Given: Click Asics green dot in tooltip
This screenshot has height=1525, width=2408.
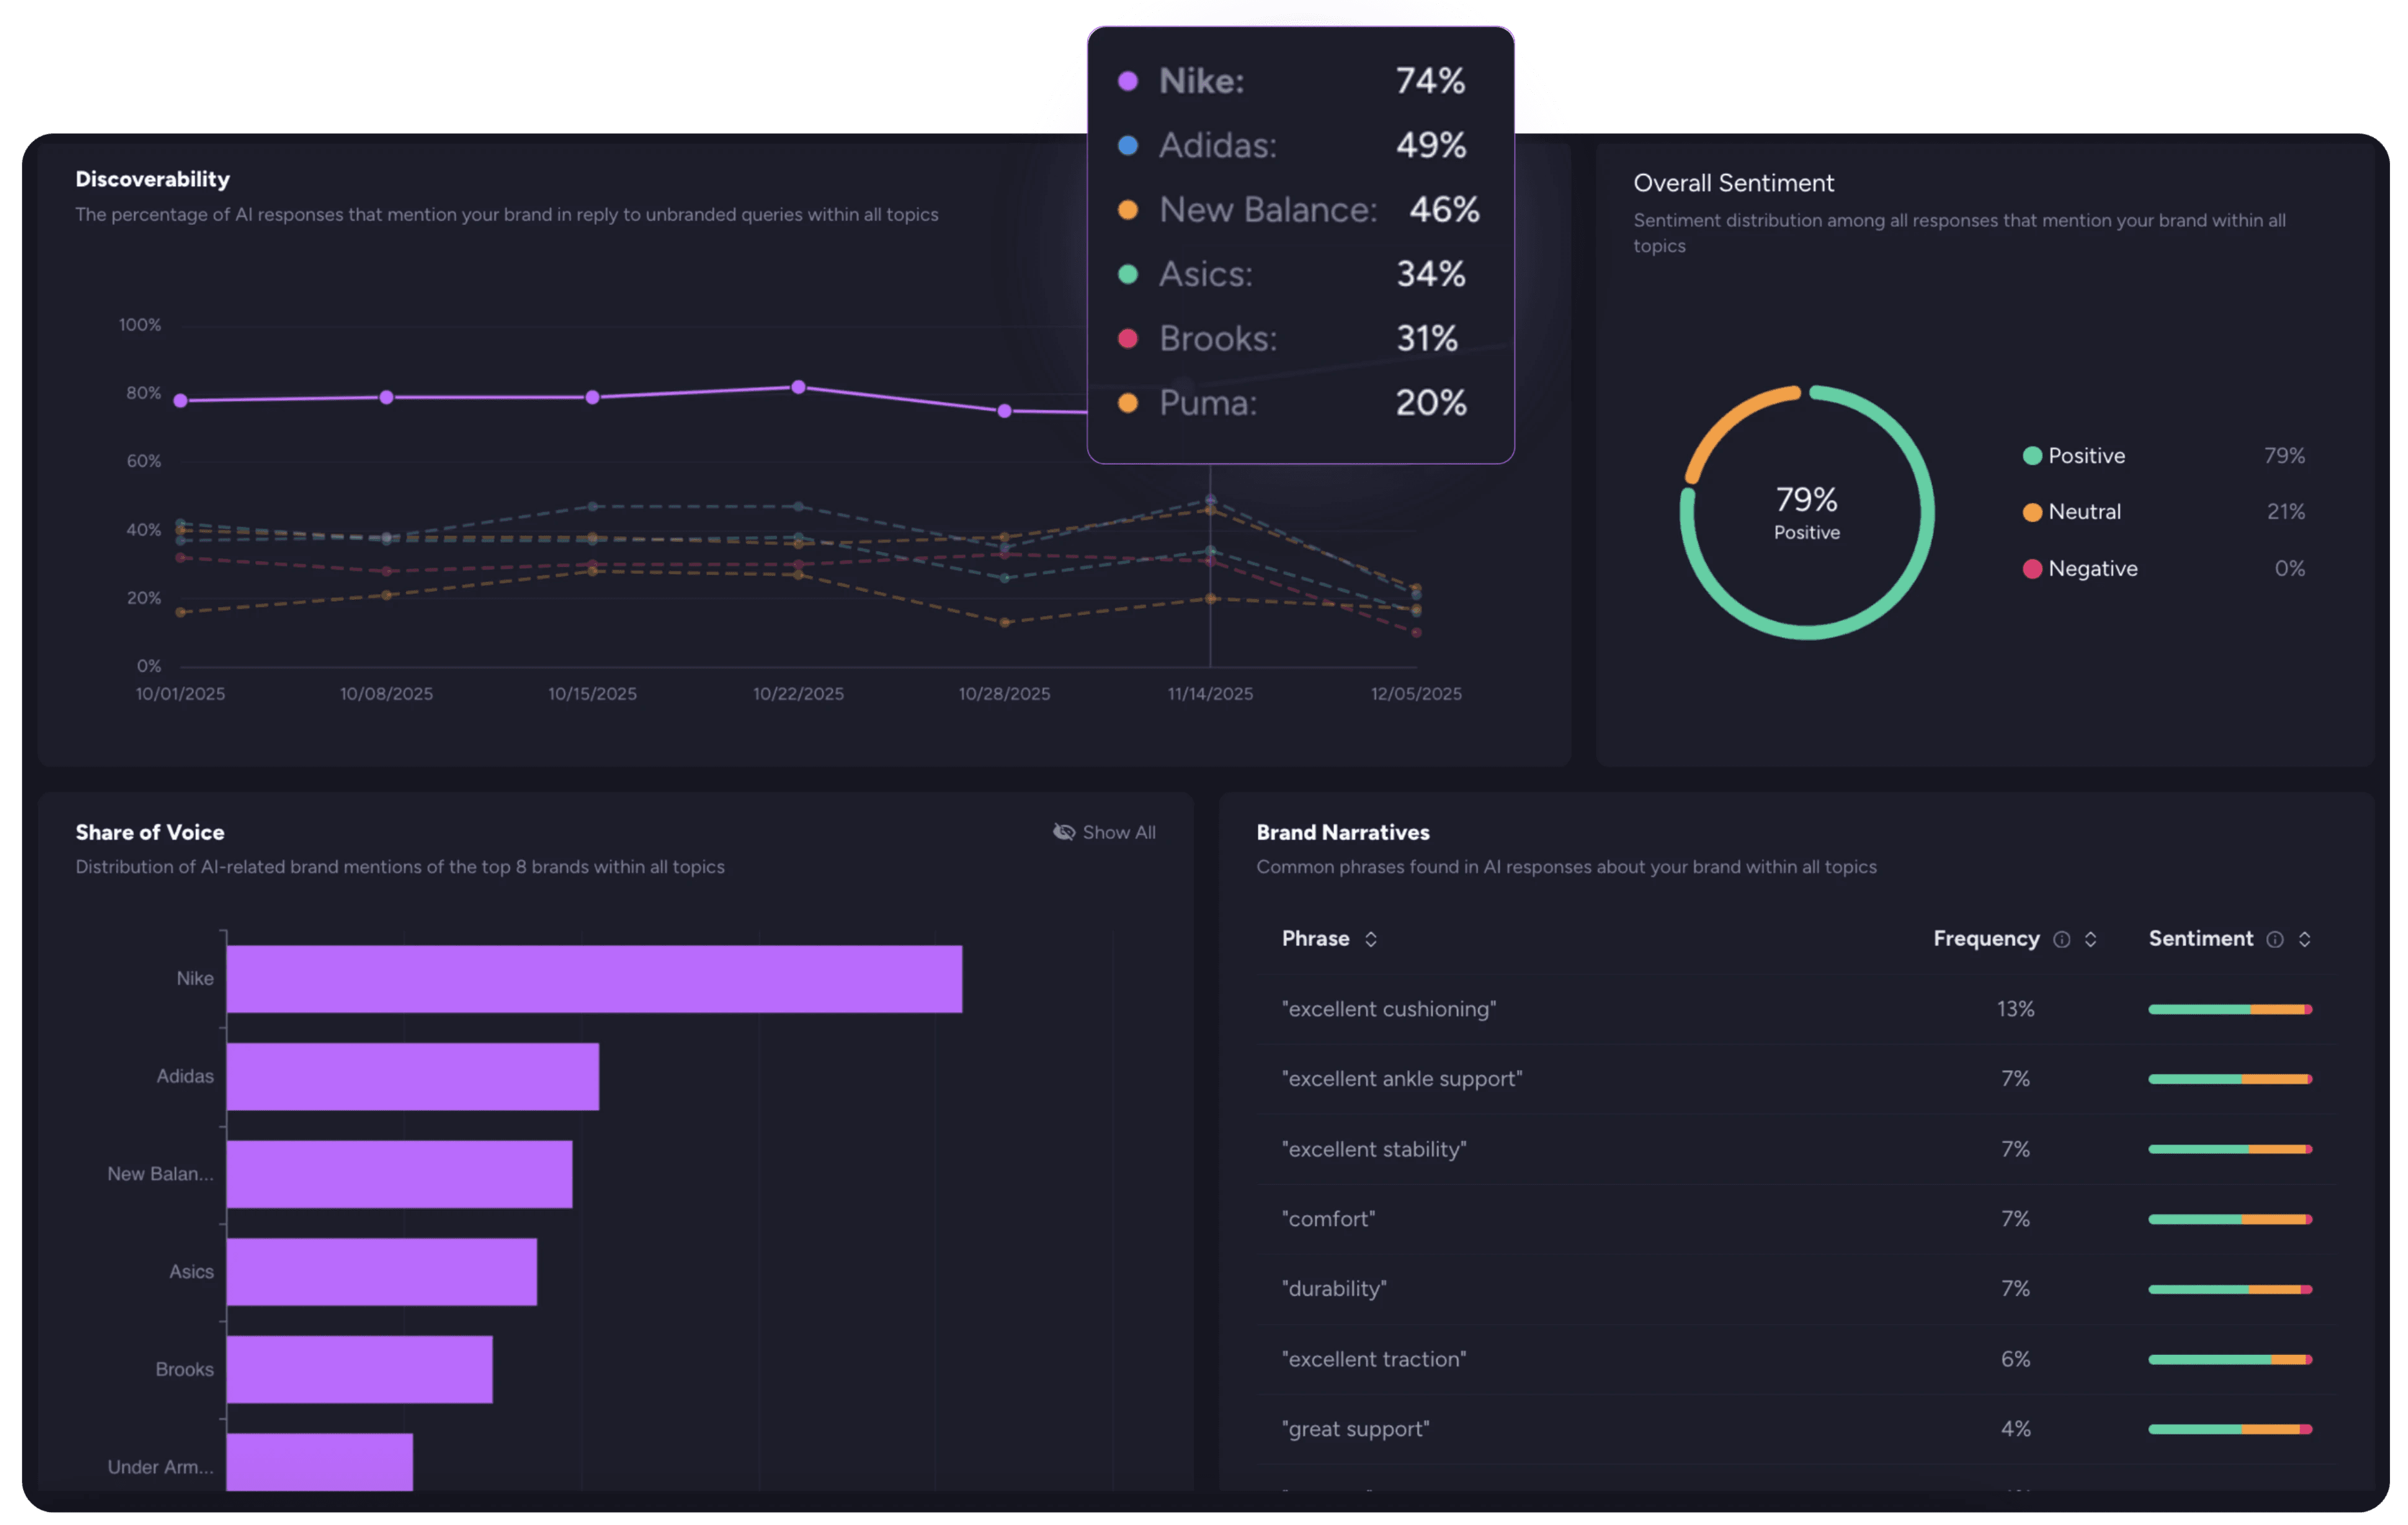Looking at the screenshot, I should [x=1128, y=274].
